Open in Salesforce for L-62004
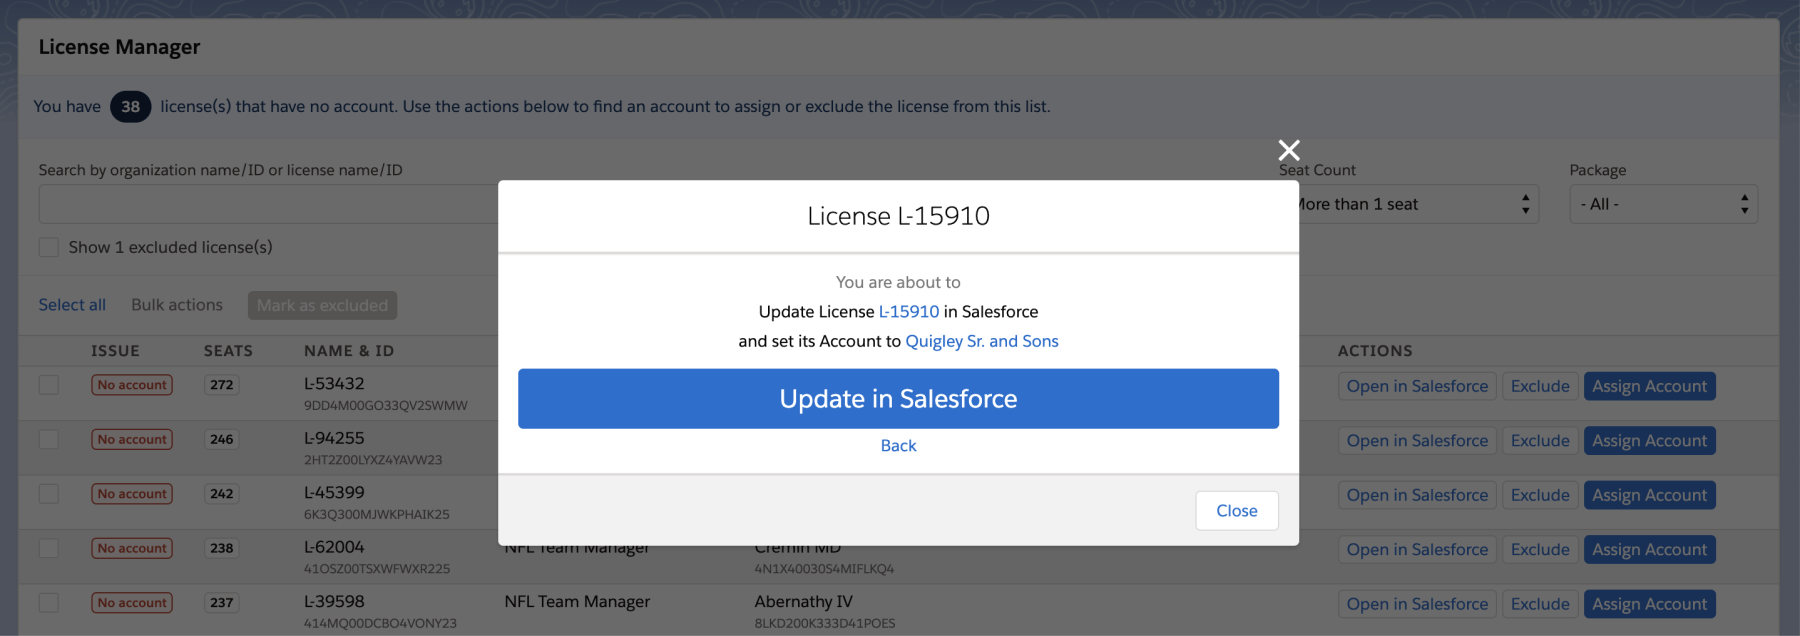This screenshot has width=1800, height=636. [x=1417, y=550]
